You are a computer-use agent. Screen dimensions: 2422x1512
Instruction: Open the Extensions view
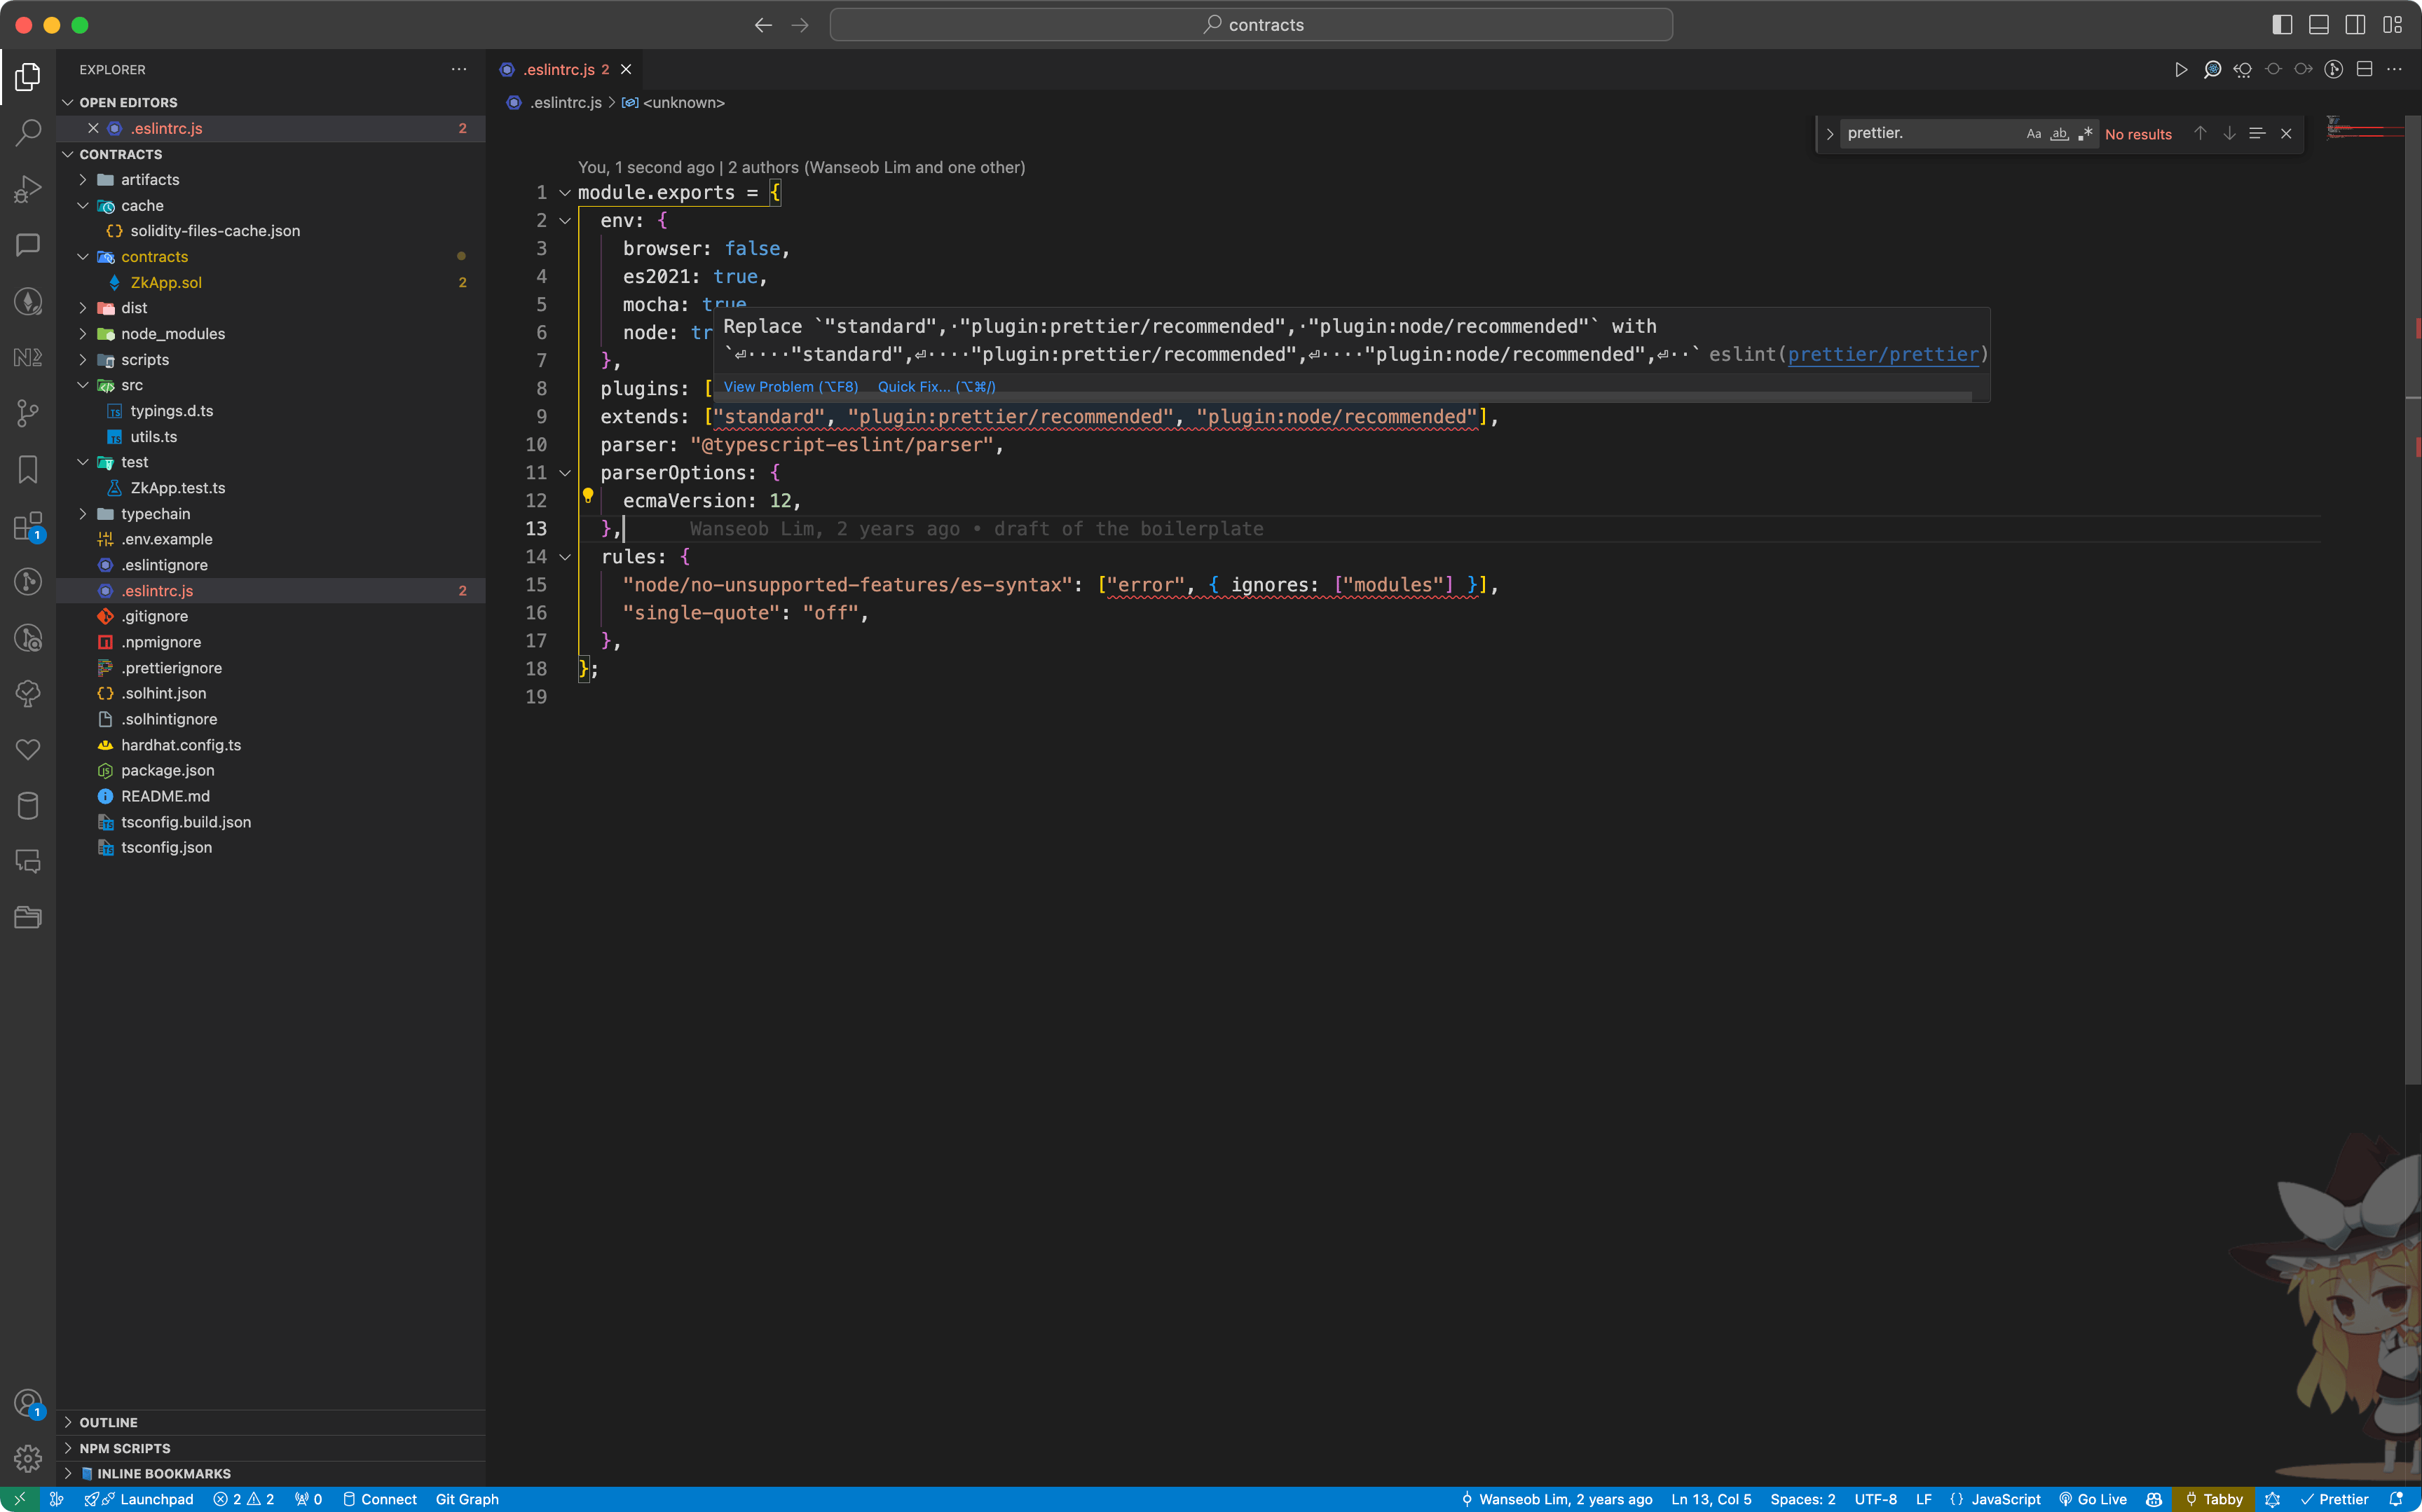tap(28, 526)
